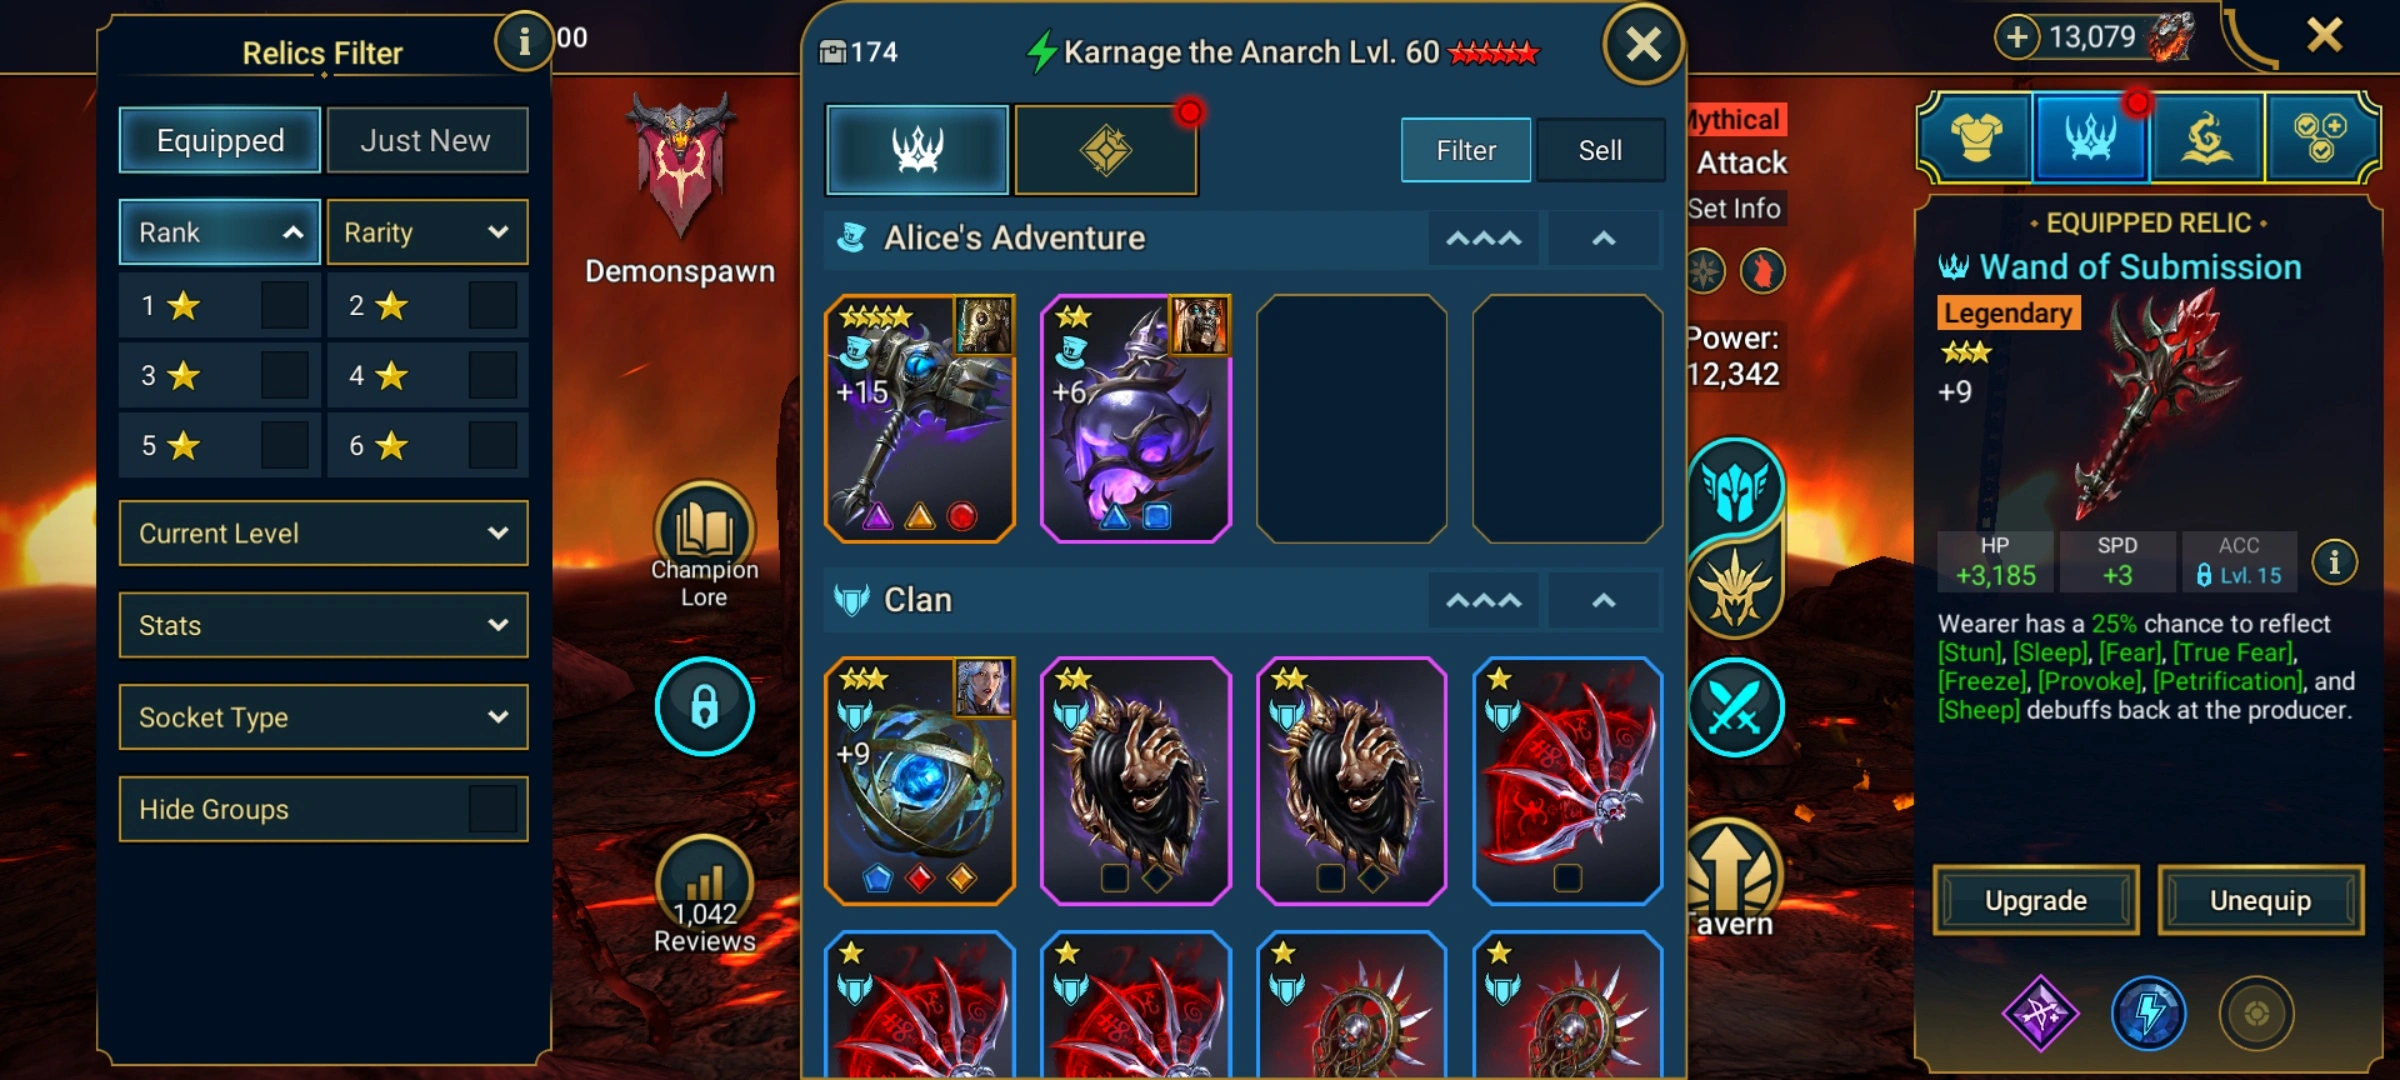Click the Relics Filter info icon

point(523,41)
